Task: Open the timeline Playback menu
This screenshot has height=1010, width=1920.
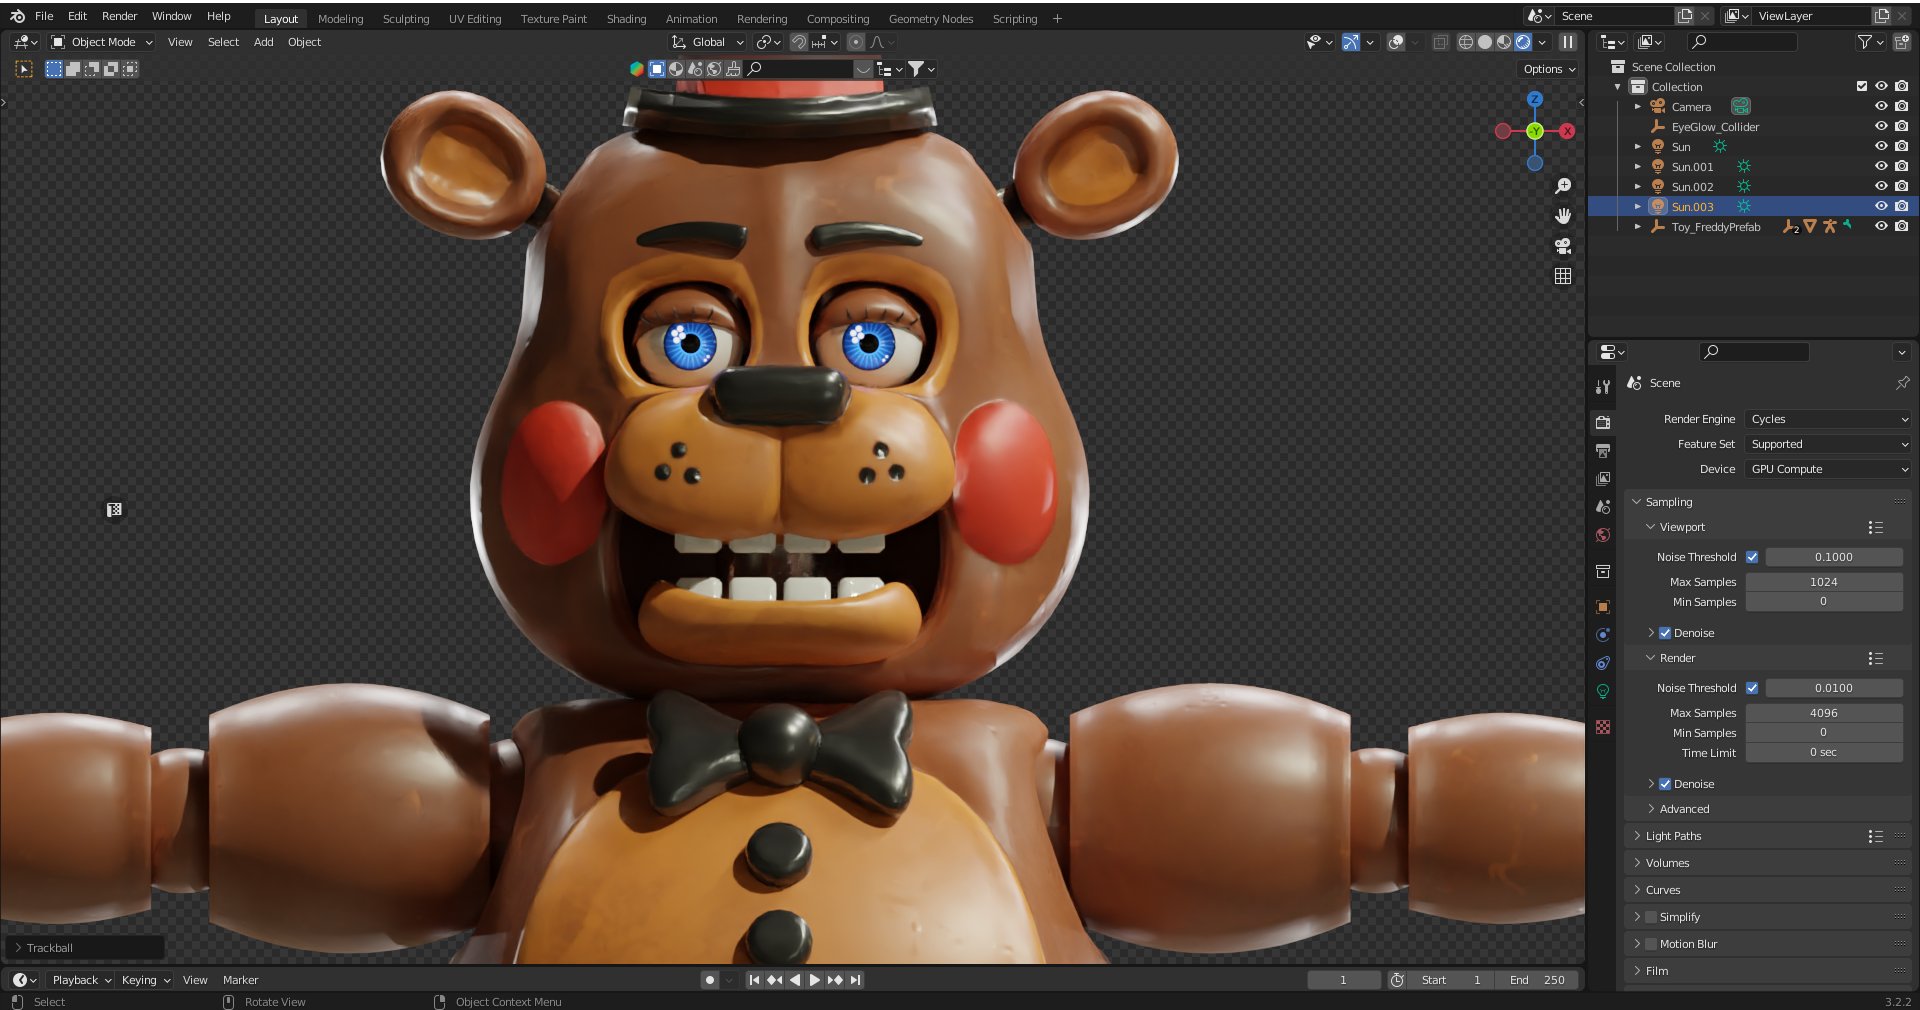Action: (x=81, y=980)
